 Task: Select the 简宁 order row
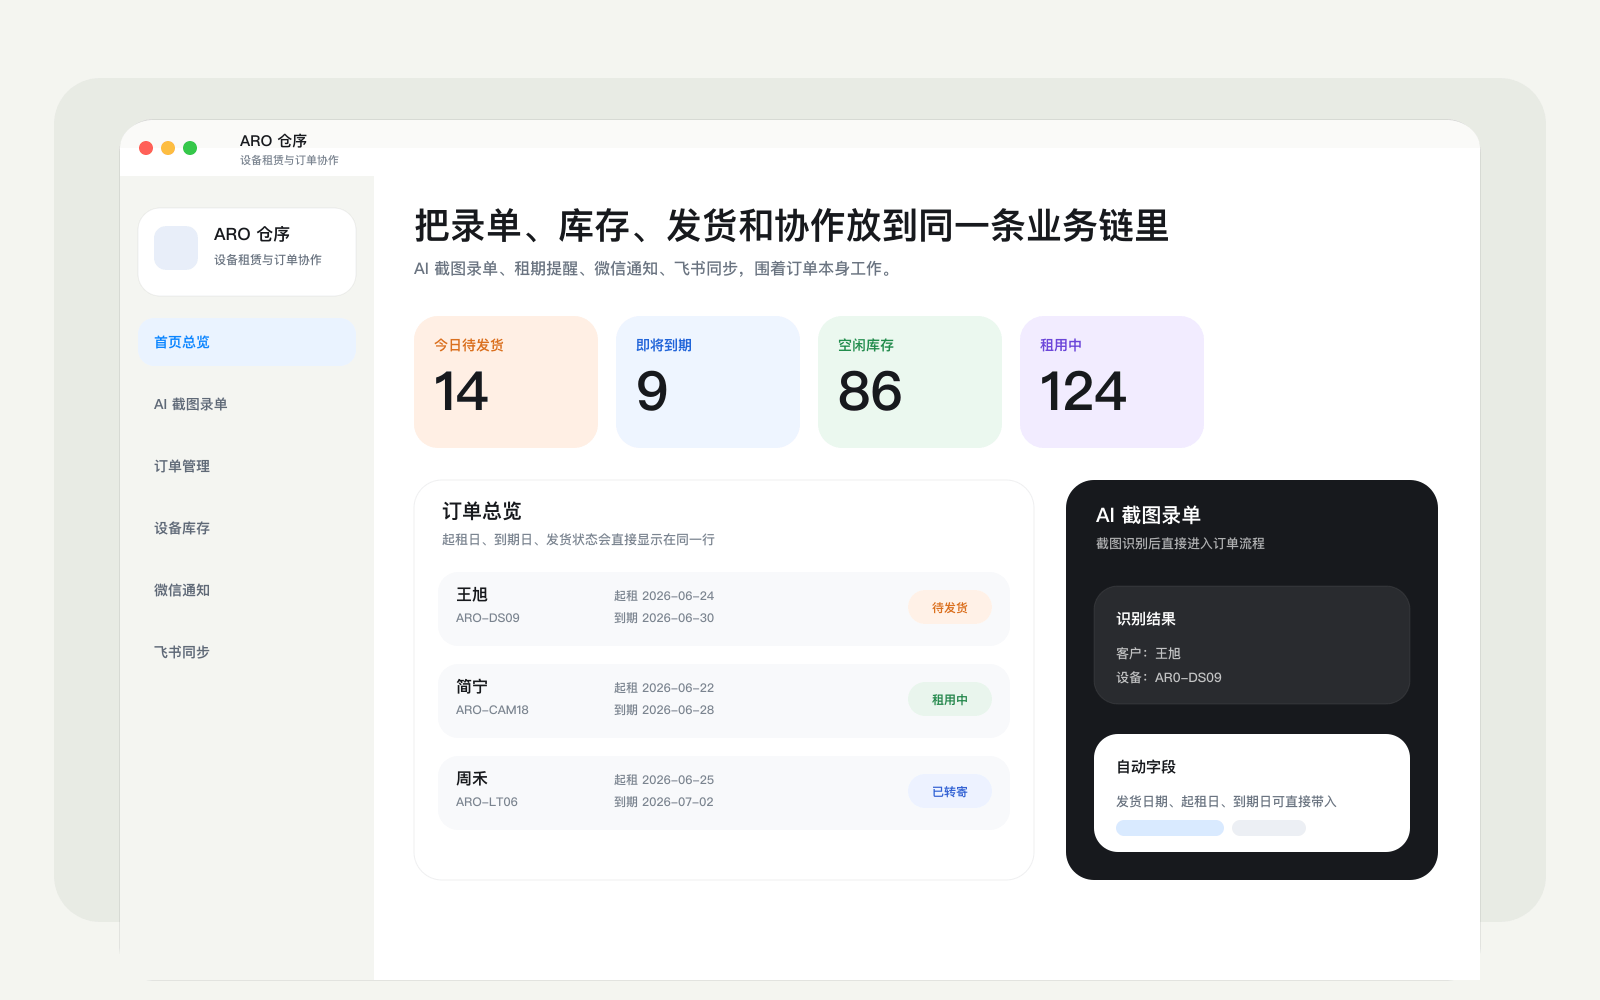pyautogui.click(x=724, y=700)
